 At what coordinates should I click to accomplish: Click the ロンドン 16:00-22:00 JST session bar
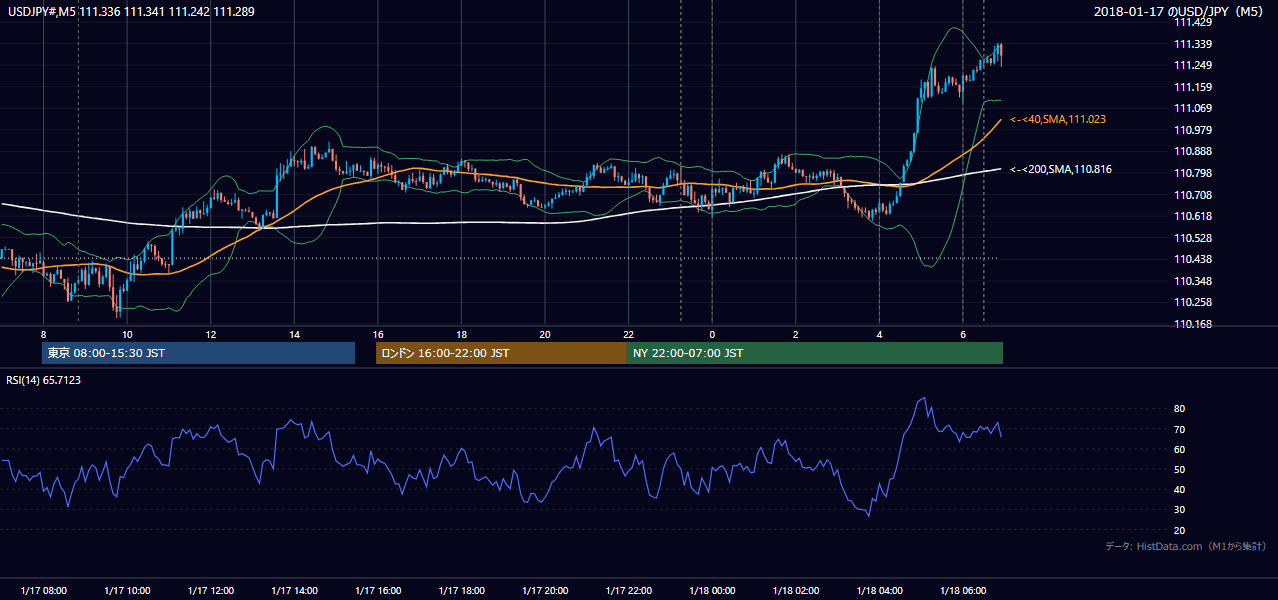(501, 353)
